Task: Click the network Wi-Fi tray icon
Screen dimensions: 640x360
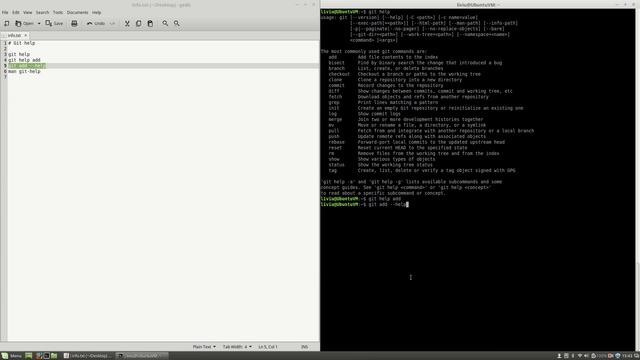Action: (x=580, y=356)
